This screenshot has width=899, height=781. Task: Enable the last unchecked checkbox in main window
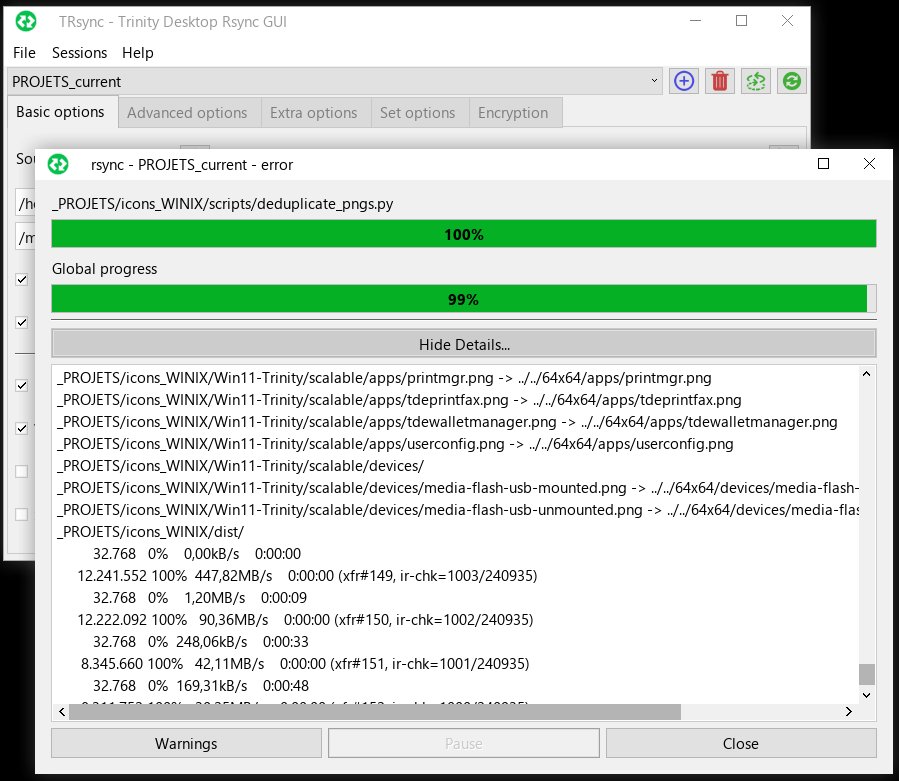22,514
